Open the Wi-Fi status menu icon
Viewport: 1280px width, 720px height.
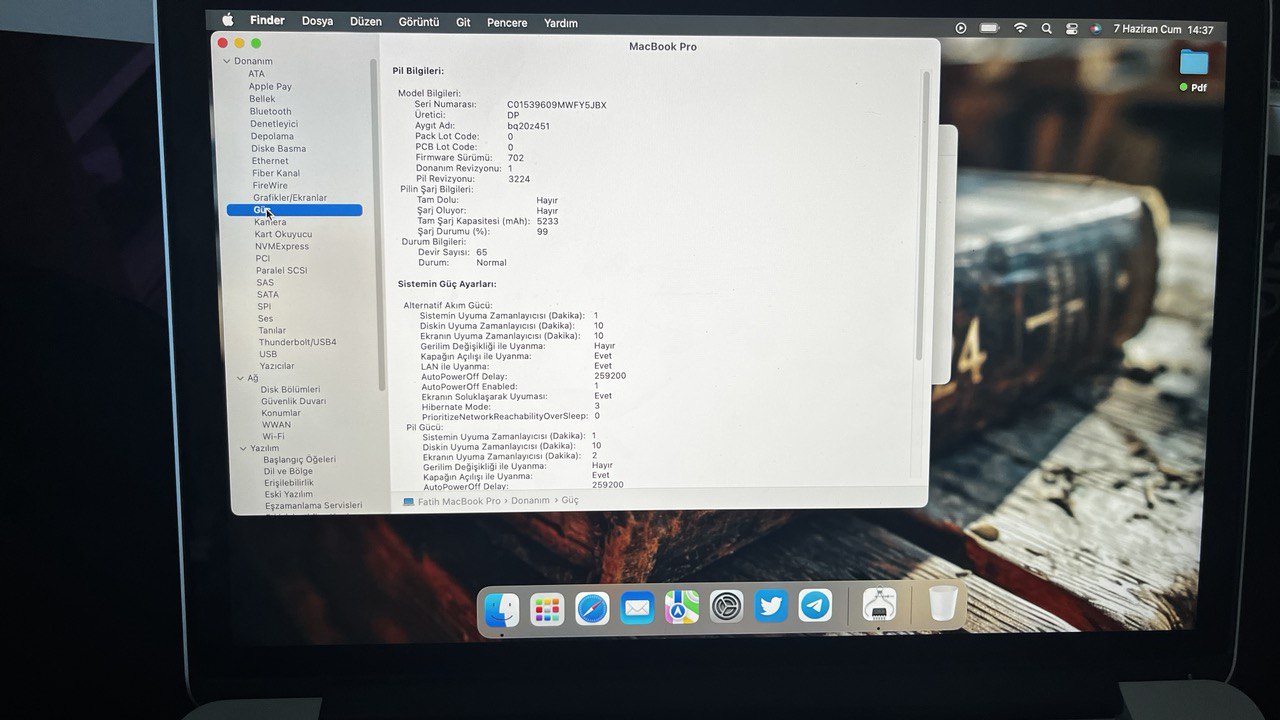(1020, 29)
